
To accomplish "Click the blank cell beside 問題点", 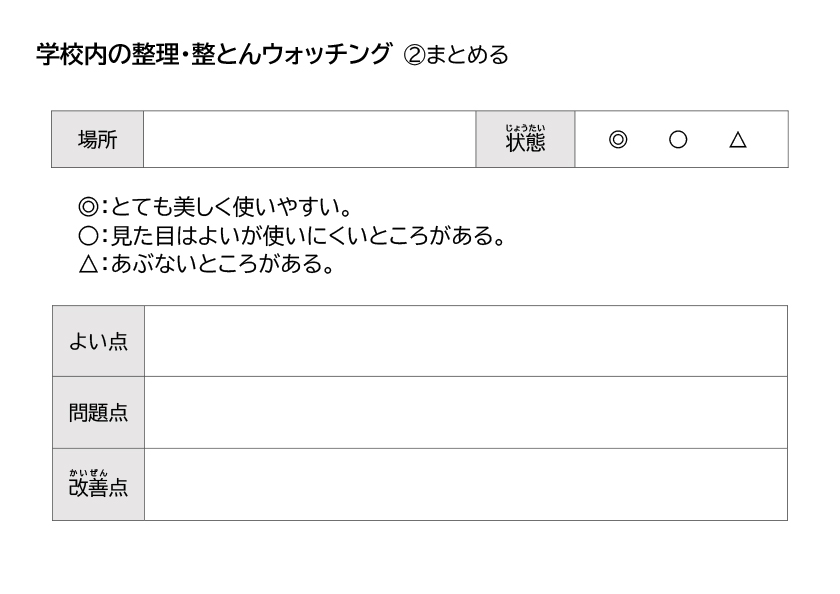I will point(466,412).
